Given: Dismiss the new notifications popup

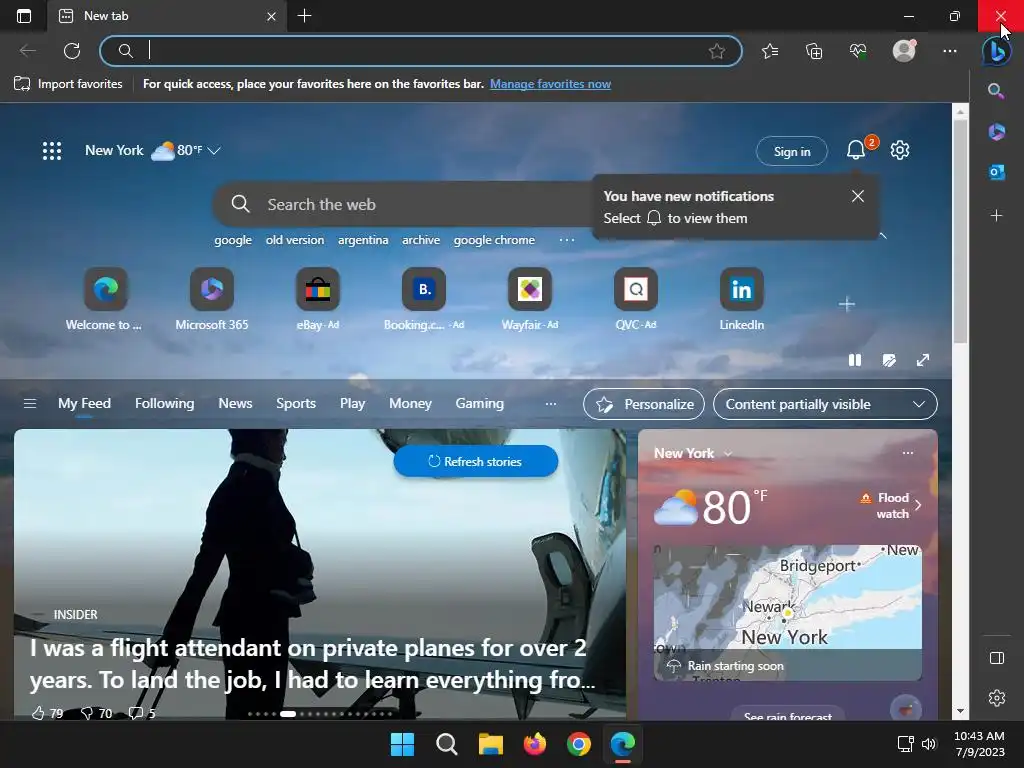Looking at the screenshot, I should (858, 196).
